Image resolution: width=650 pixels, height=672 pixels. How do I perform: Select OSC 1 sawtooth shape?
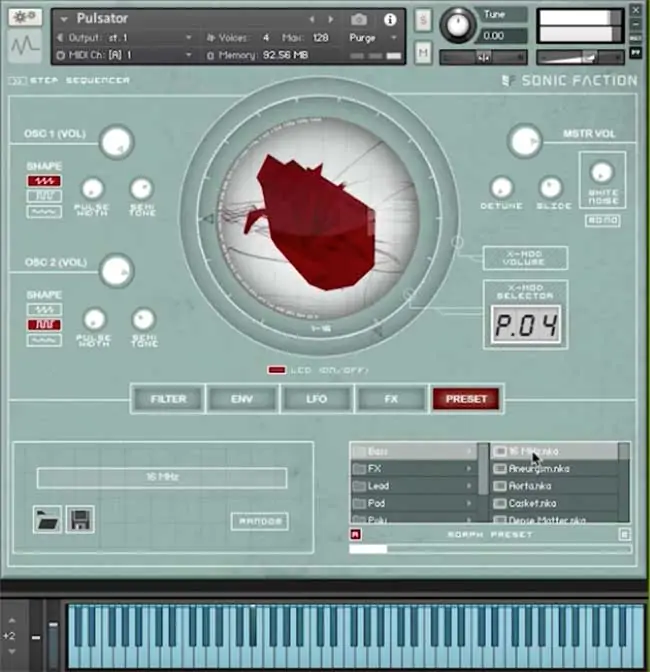click(x=44, y=181)
